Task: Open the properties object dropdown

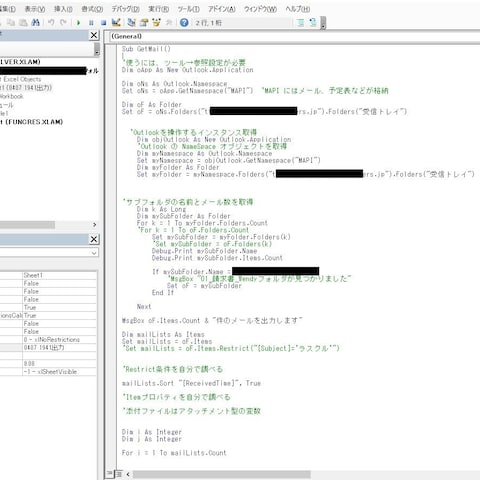Action: click(94, 253)
